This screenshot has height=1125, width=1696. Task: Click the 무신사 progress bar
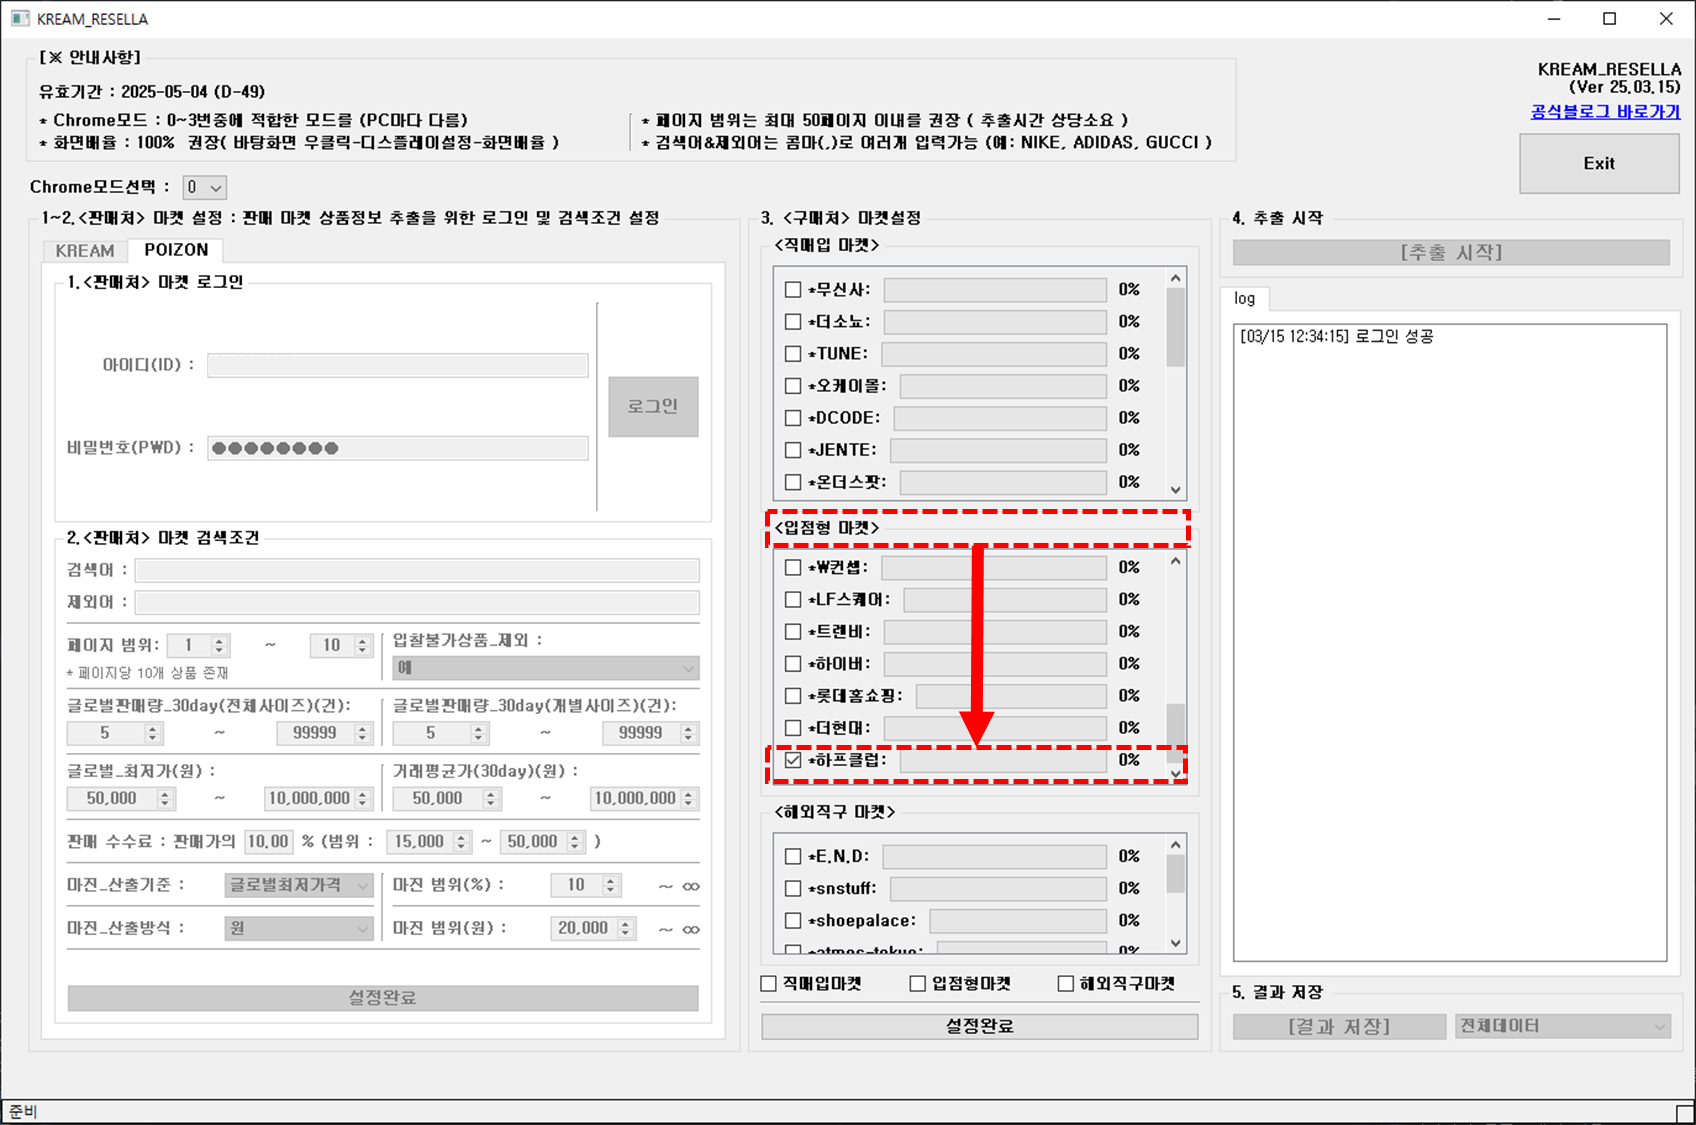[995, 290]
